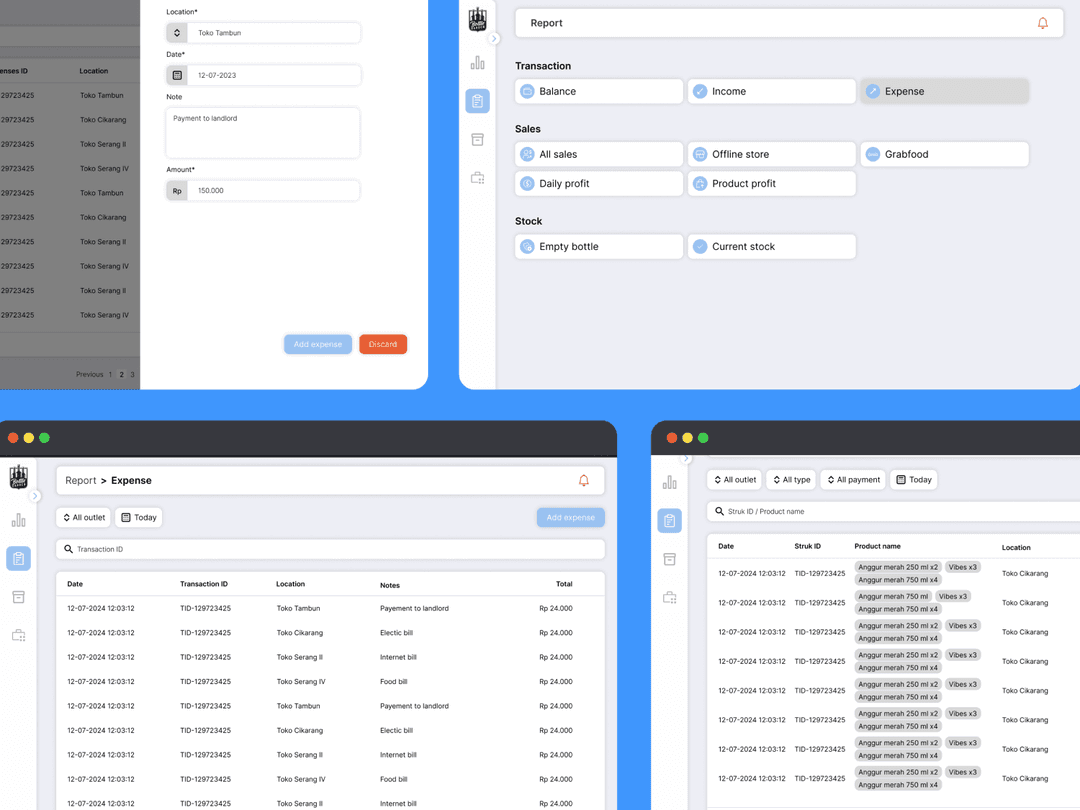Click Add expense button in the form
Screen dimensions: 1080x810
[x=318, y=344]
